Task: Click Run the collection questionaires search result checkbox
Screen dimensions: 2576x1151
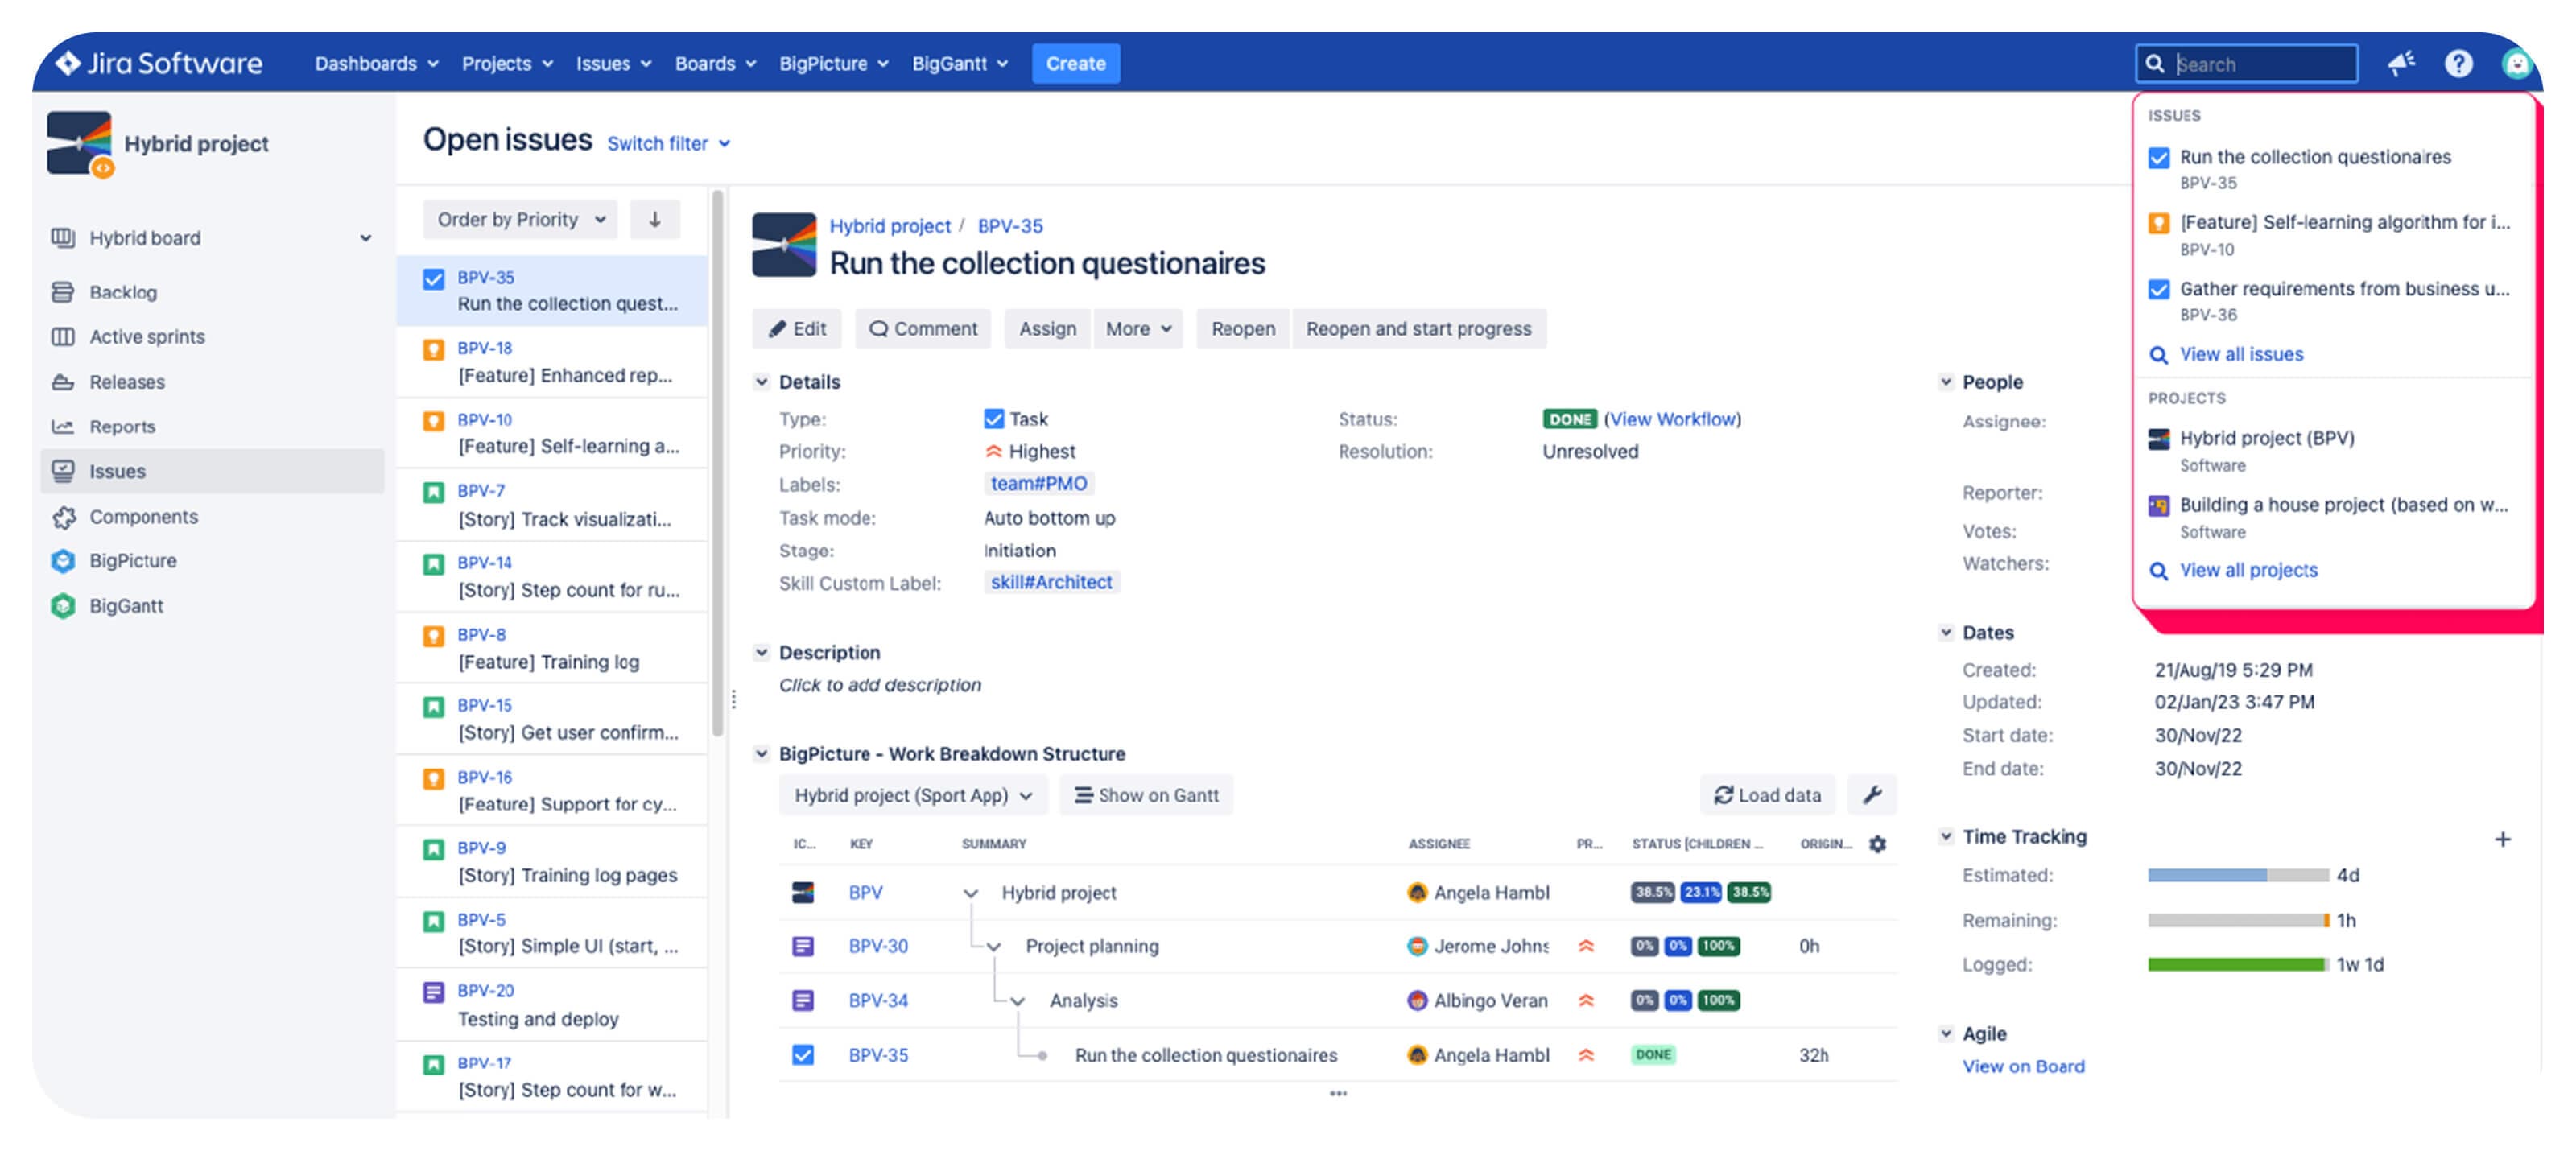Action: click(2158, 158)
